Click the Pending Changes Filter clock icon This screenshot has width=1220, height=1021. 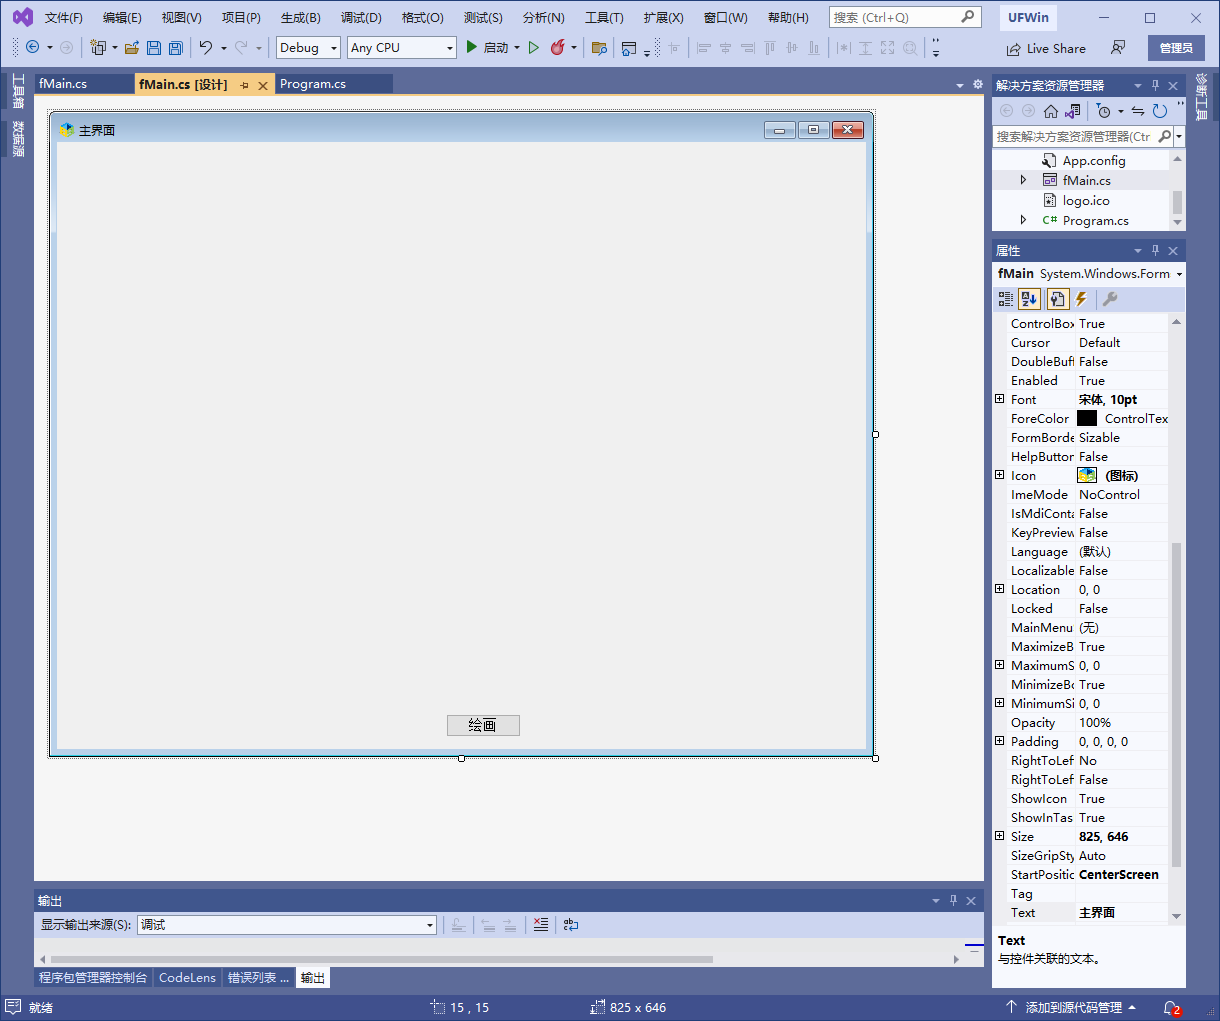click(1103, 111)
